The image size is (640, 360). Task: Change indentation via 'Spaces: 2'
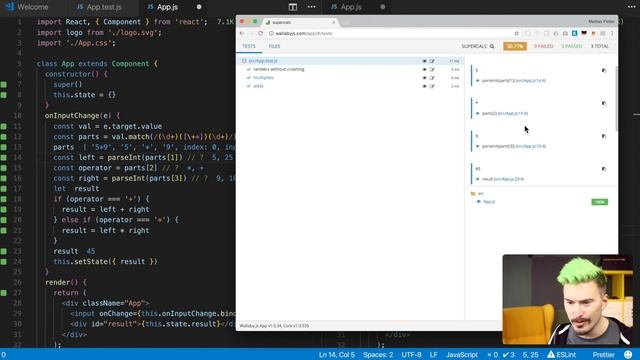click(x=378, y=355)
